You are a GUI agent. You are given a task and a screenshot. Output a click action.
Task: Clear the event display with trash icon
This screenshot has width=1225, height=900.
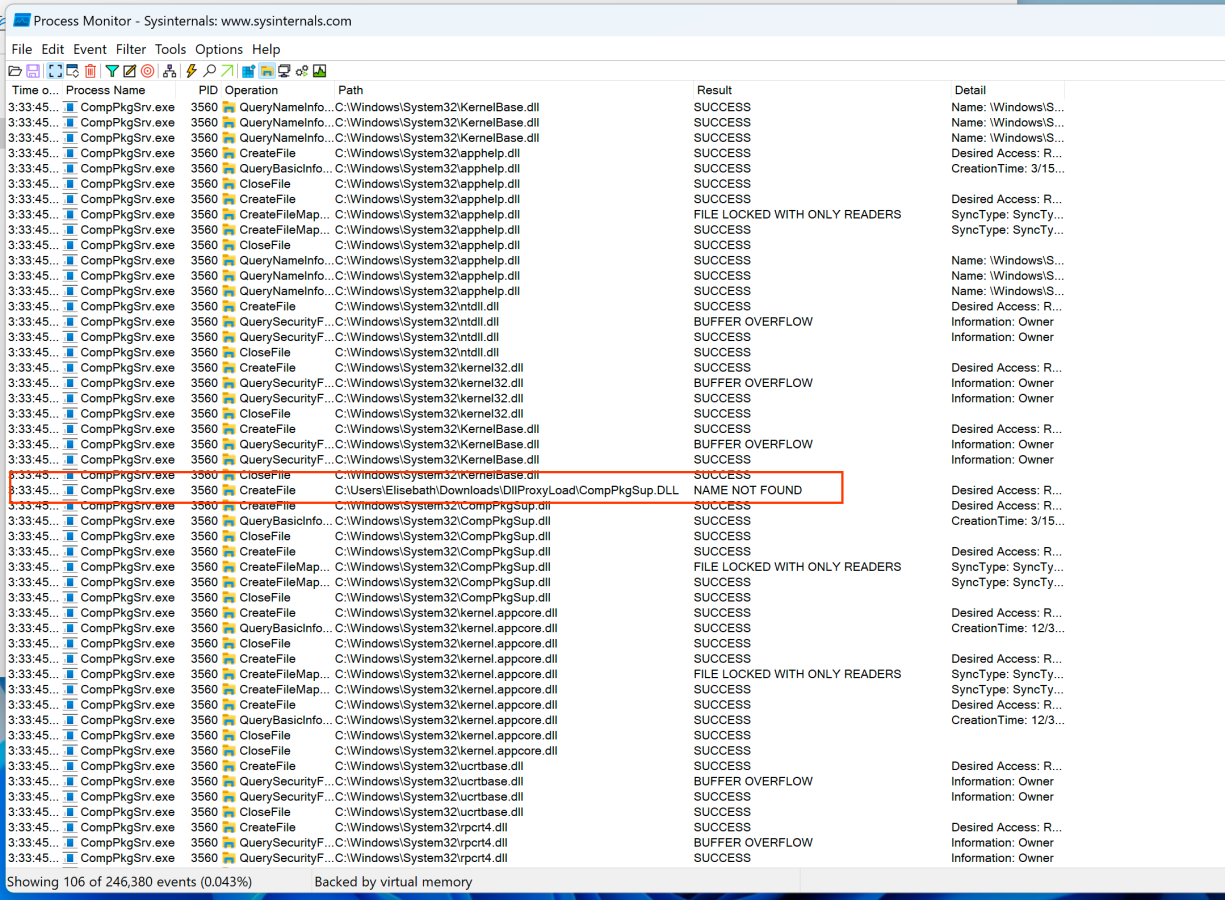click(x=91, y=71)
